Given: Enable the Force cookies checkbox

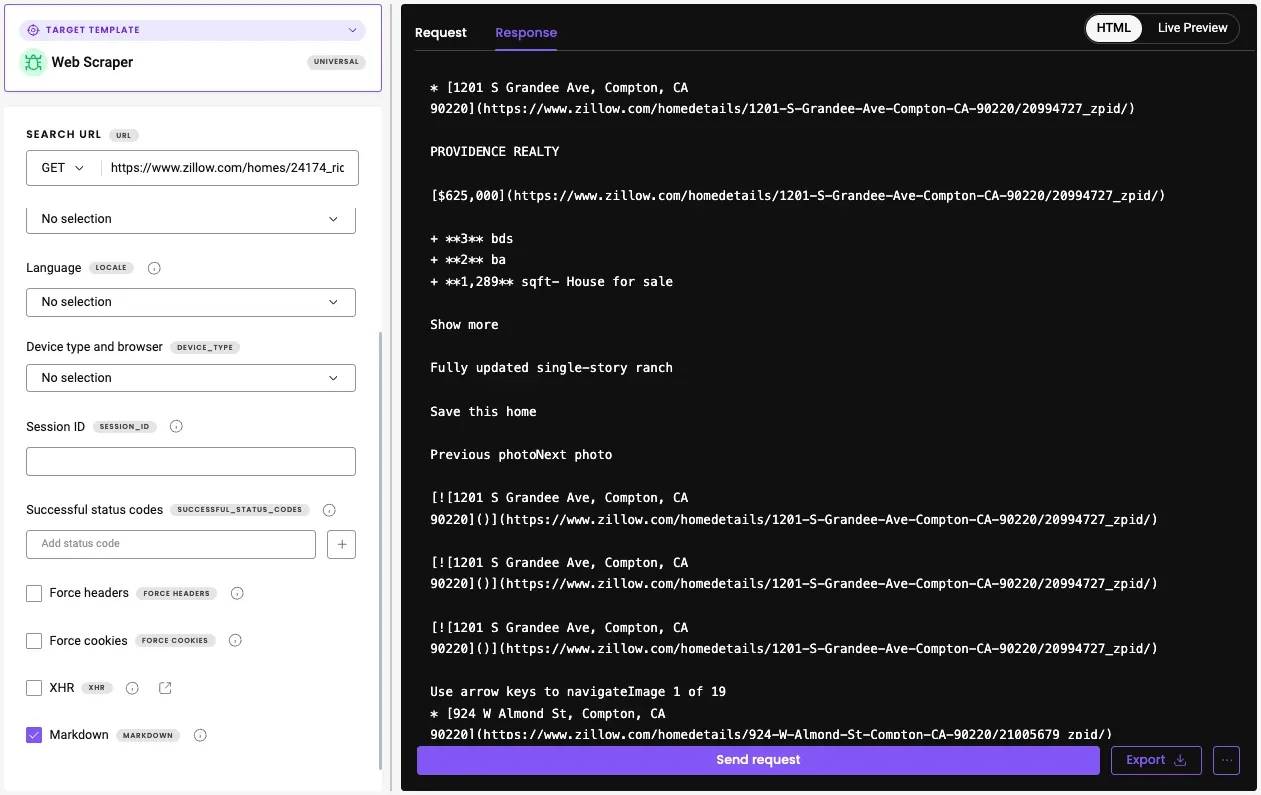Looking at the screenshot, I should point(34,641).
